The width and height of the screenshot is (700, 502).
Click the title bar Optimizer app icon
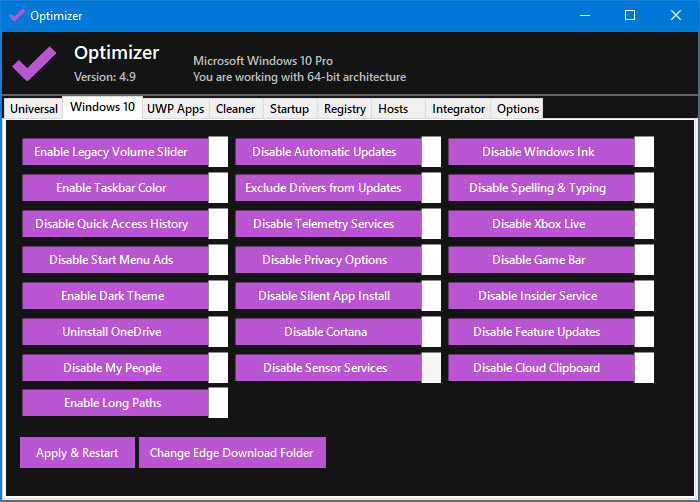point(16,16)
